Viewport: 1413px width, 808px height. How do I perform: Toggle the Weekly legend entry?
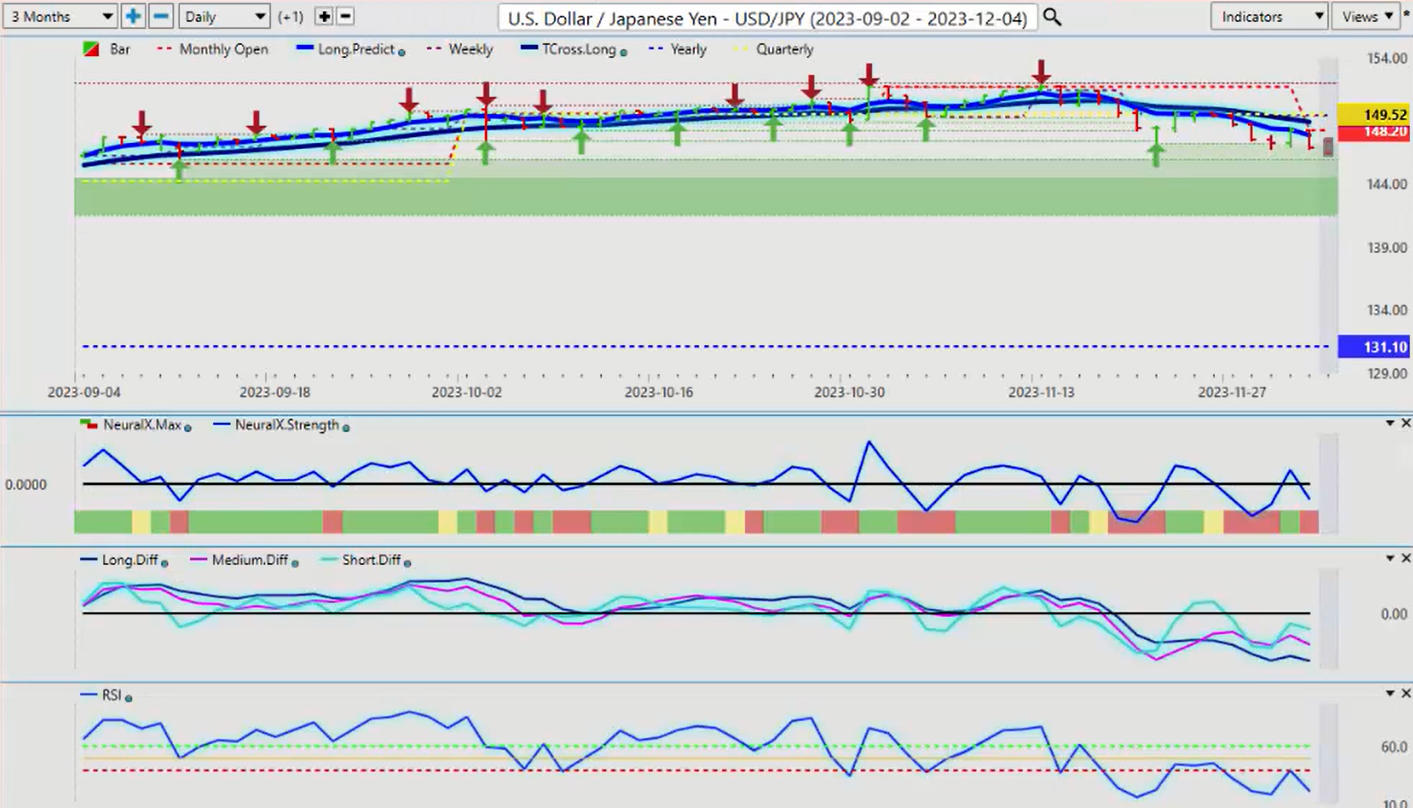pos(461,49)
